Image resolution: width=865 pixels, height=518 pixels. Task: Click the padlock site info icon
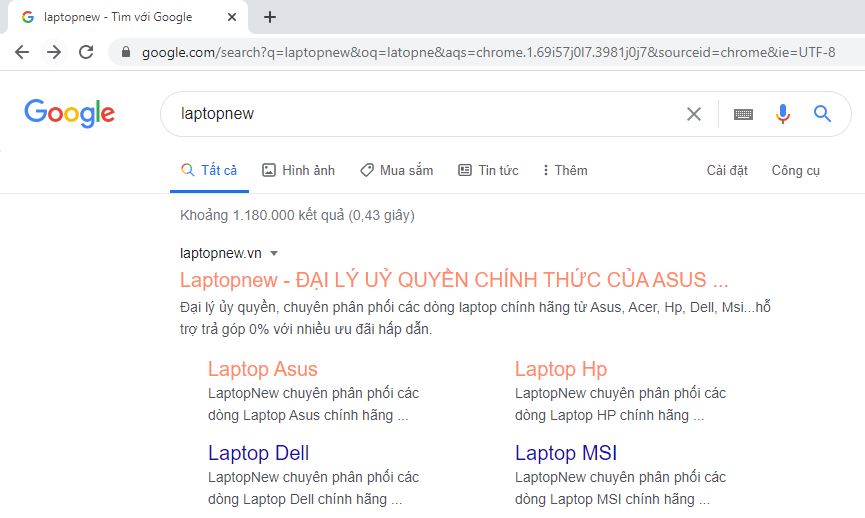126,52
